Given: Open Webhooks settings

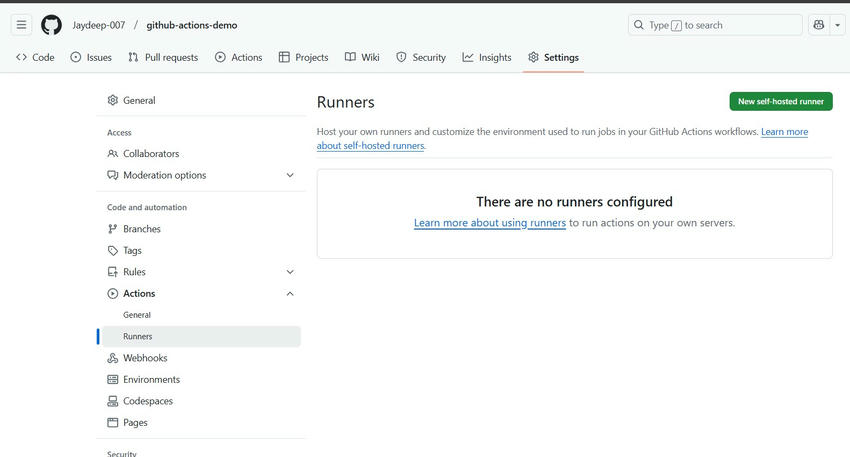Looking at the screenshot, I should tap(201, 358).
